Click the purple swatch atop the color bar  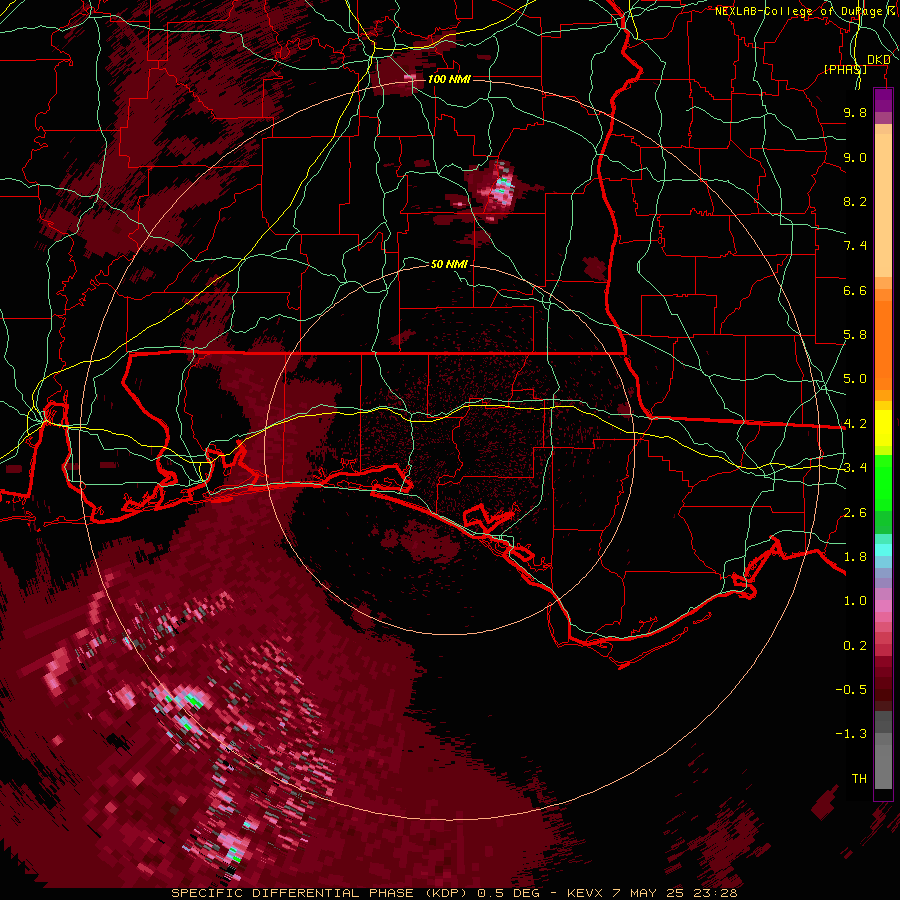coord(883,100)
